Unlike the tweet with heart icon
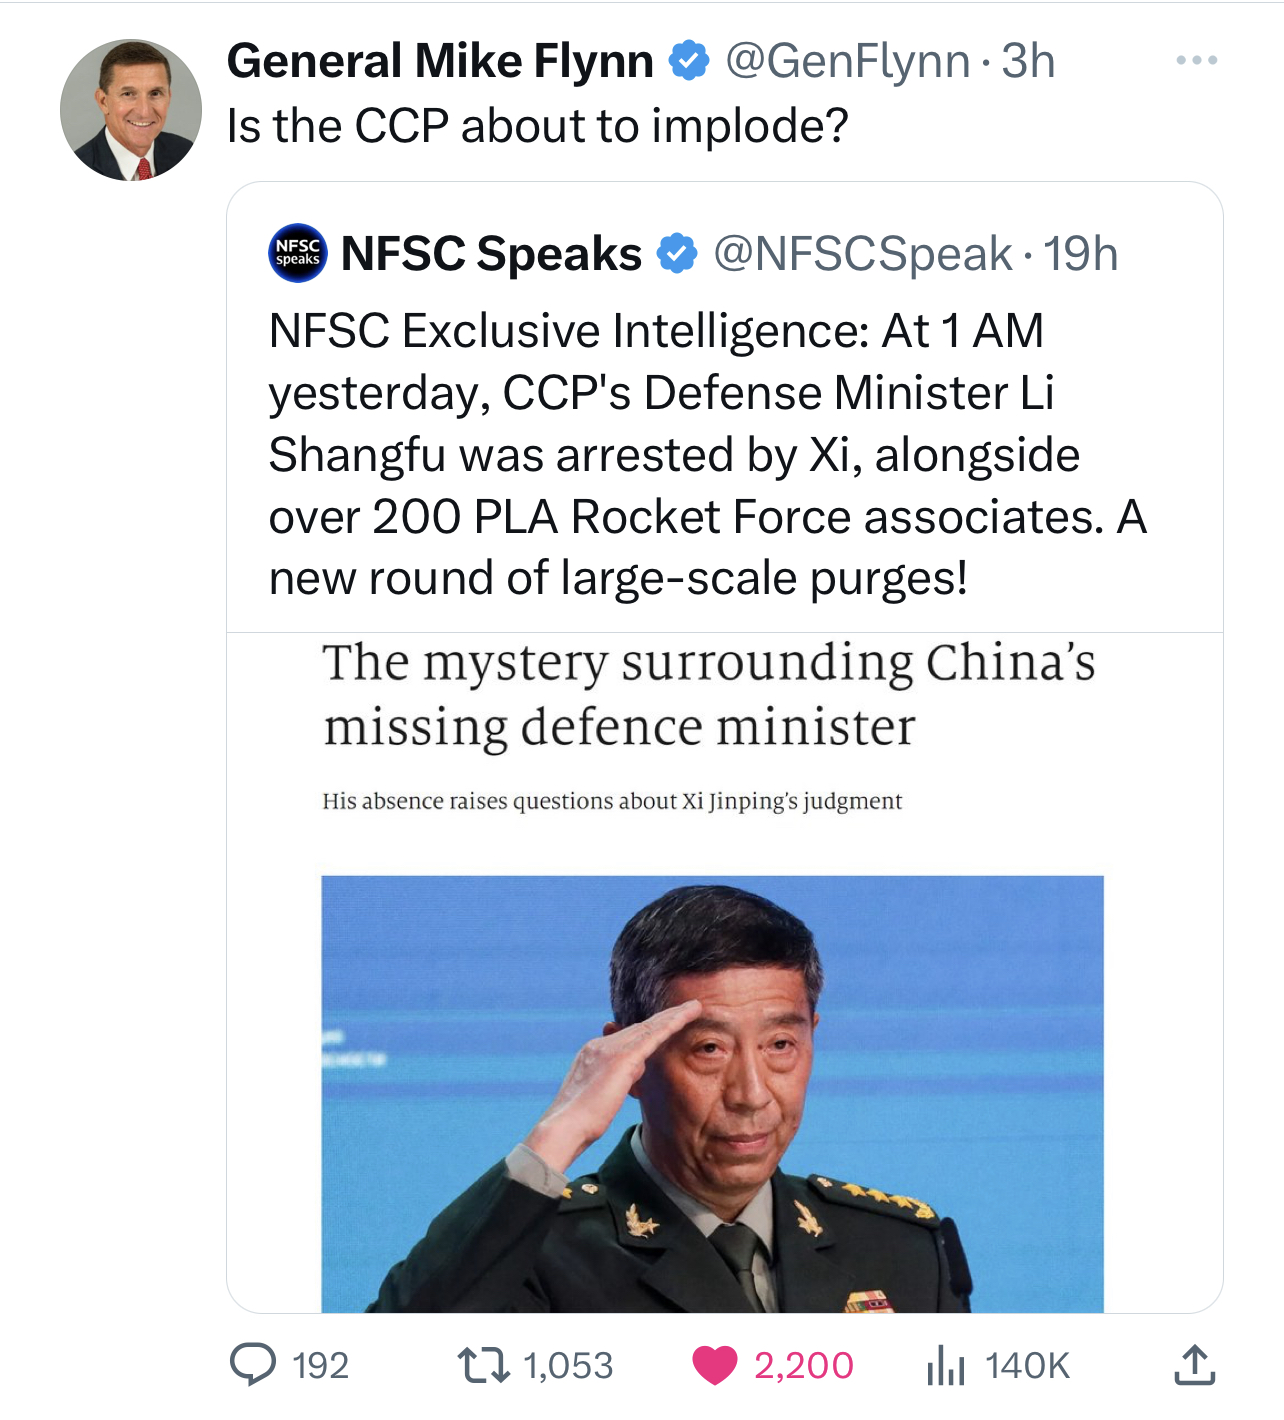 (714, 1365)
